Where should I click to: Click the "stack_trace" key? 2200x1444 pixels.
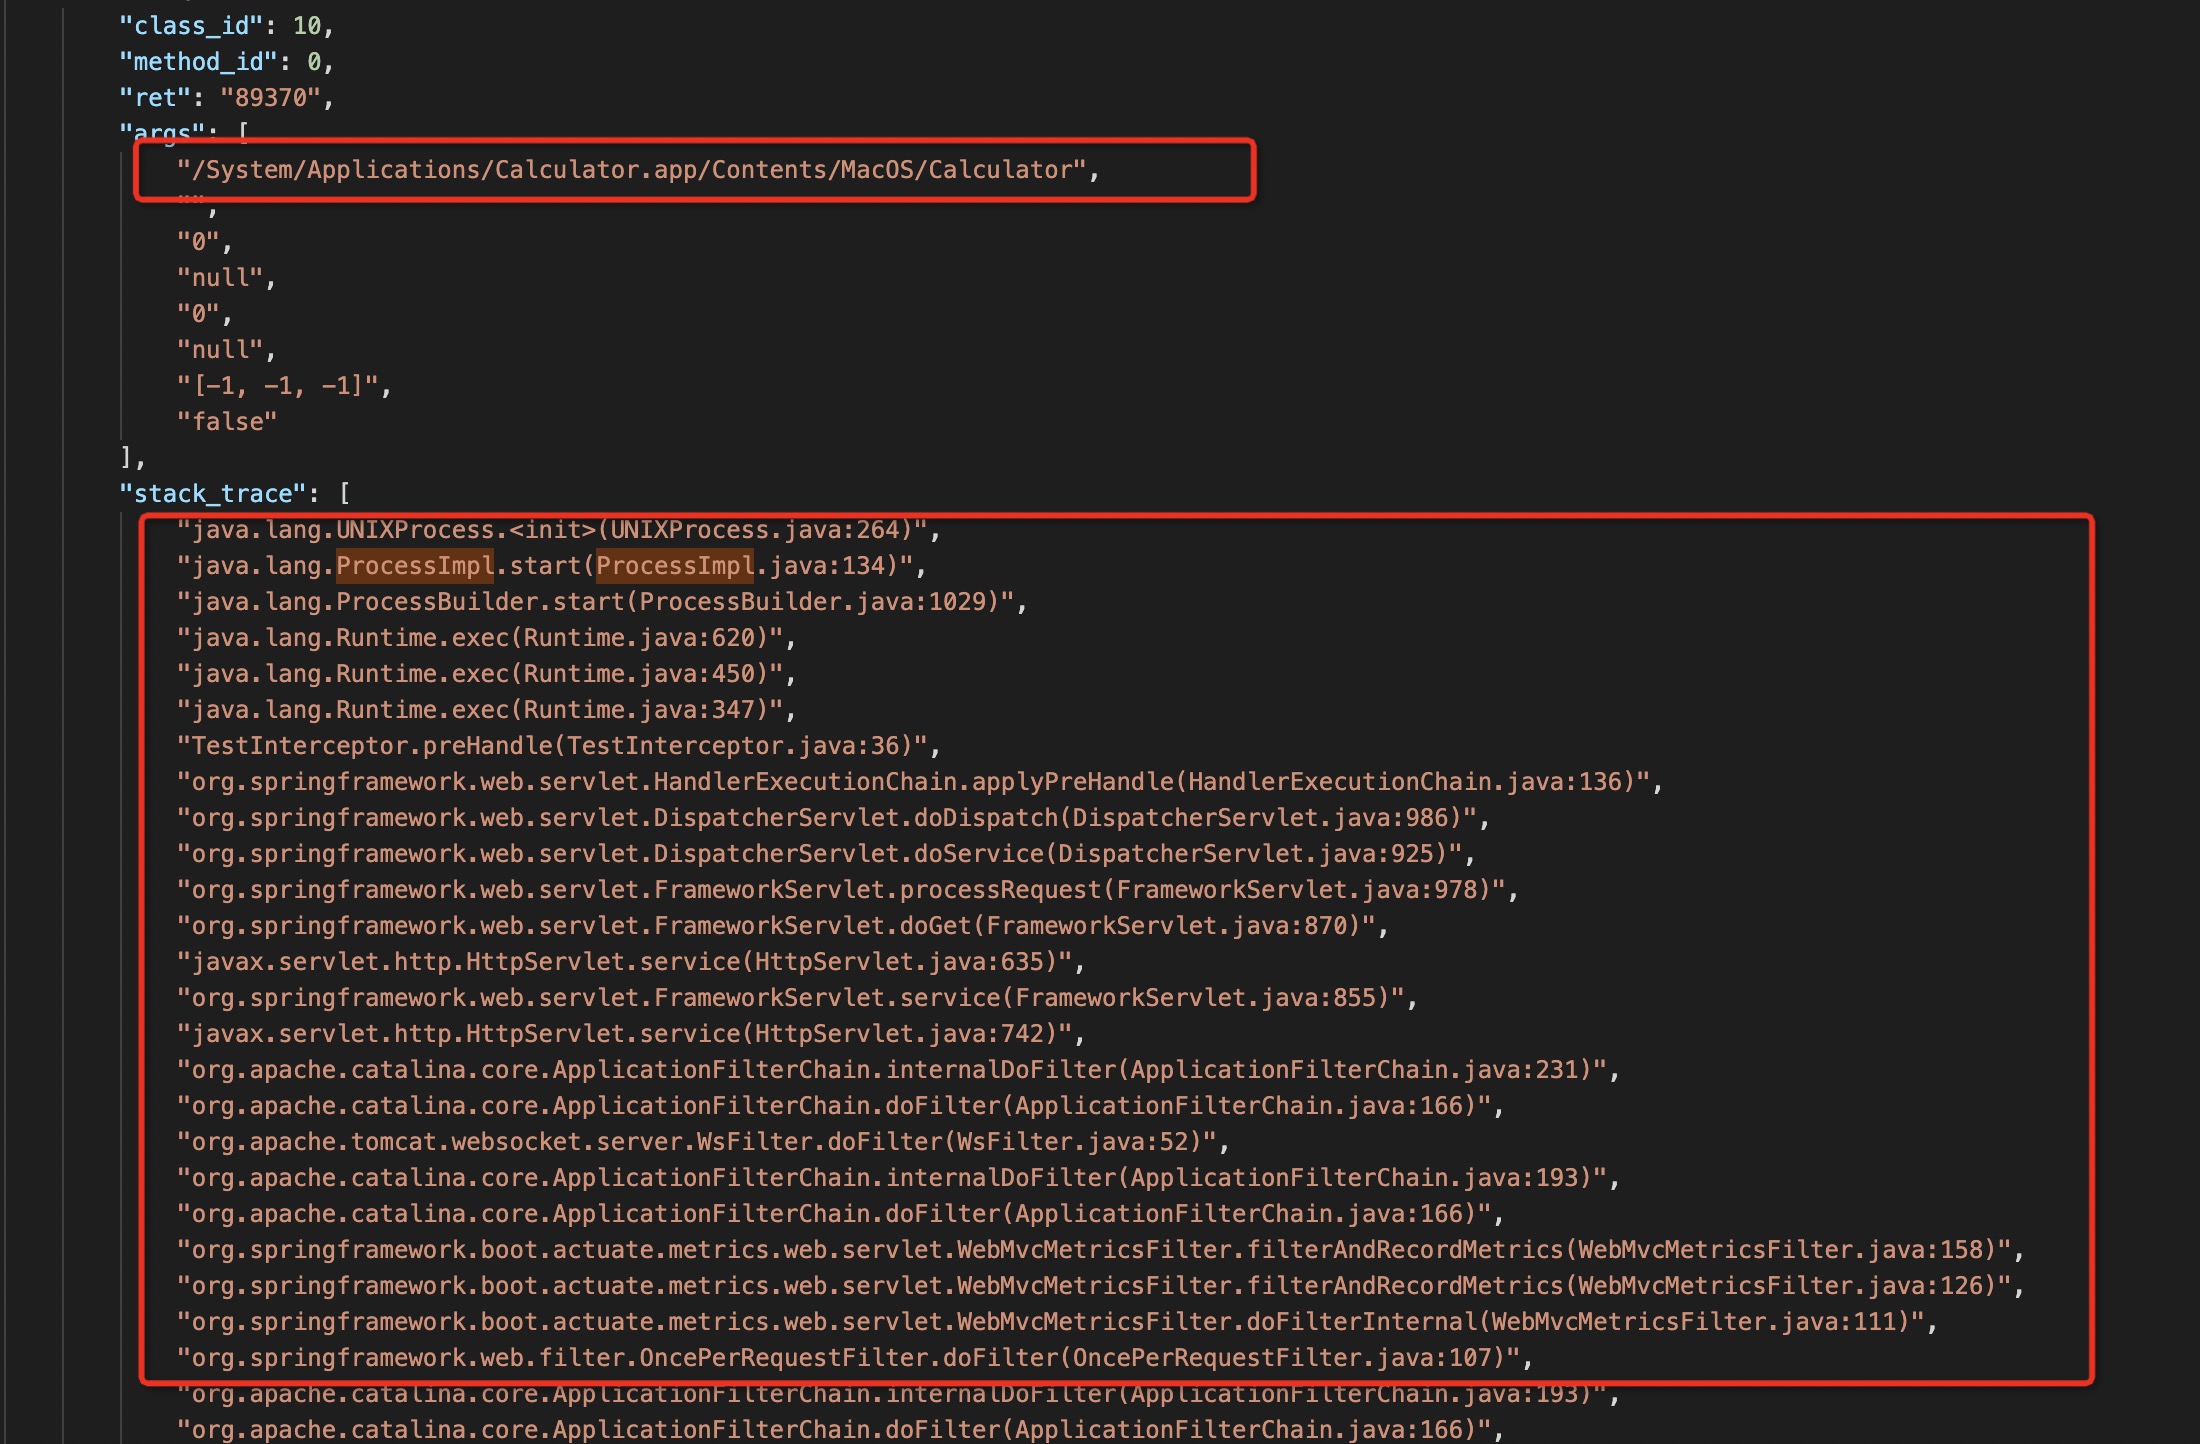point(212,494)
